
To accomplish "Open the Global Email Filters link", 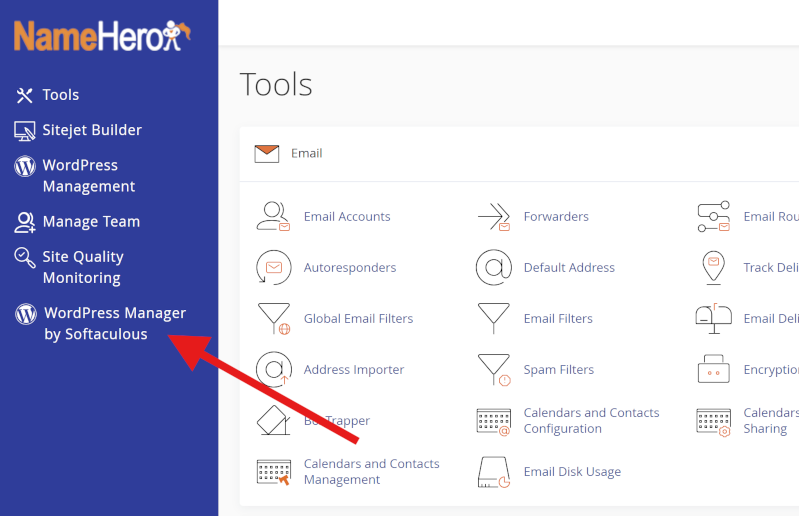I will 358,318.
